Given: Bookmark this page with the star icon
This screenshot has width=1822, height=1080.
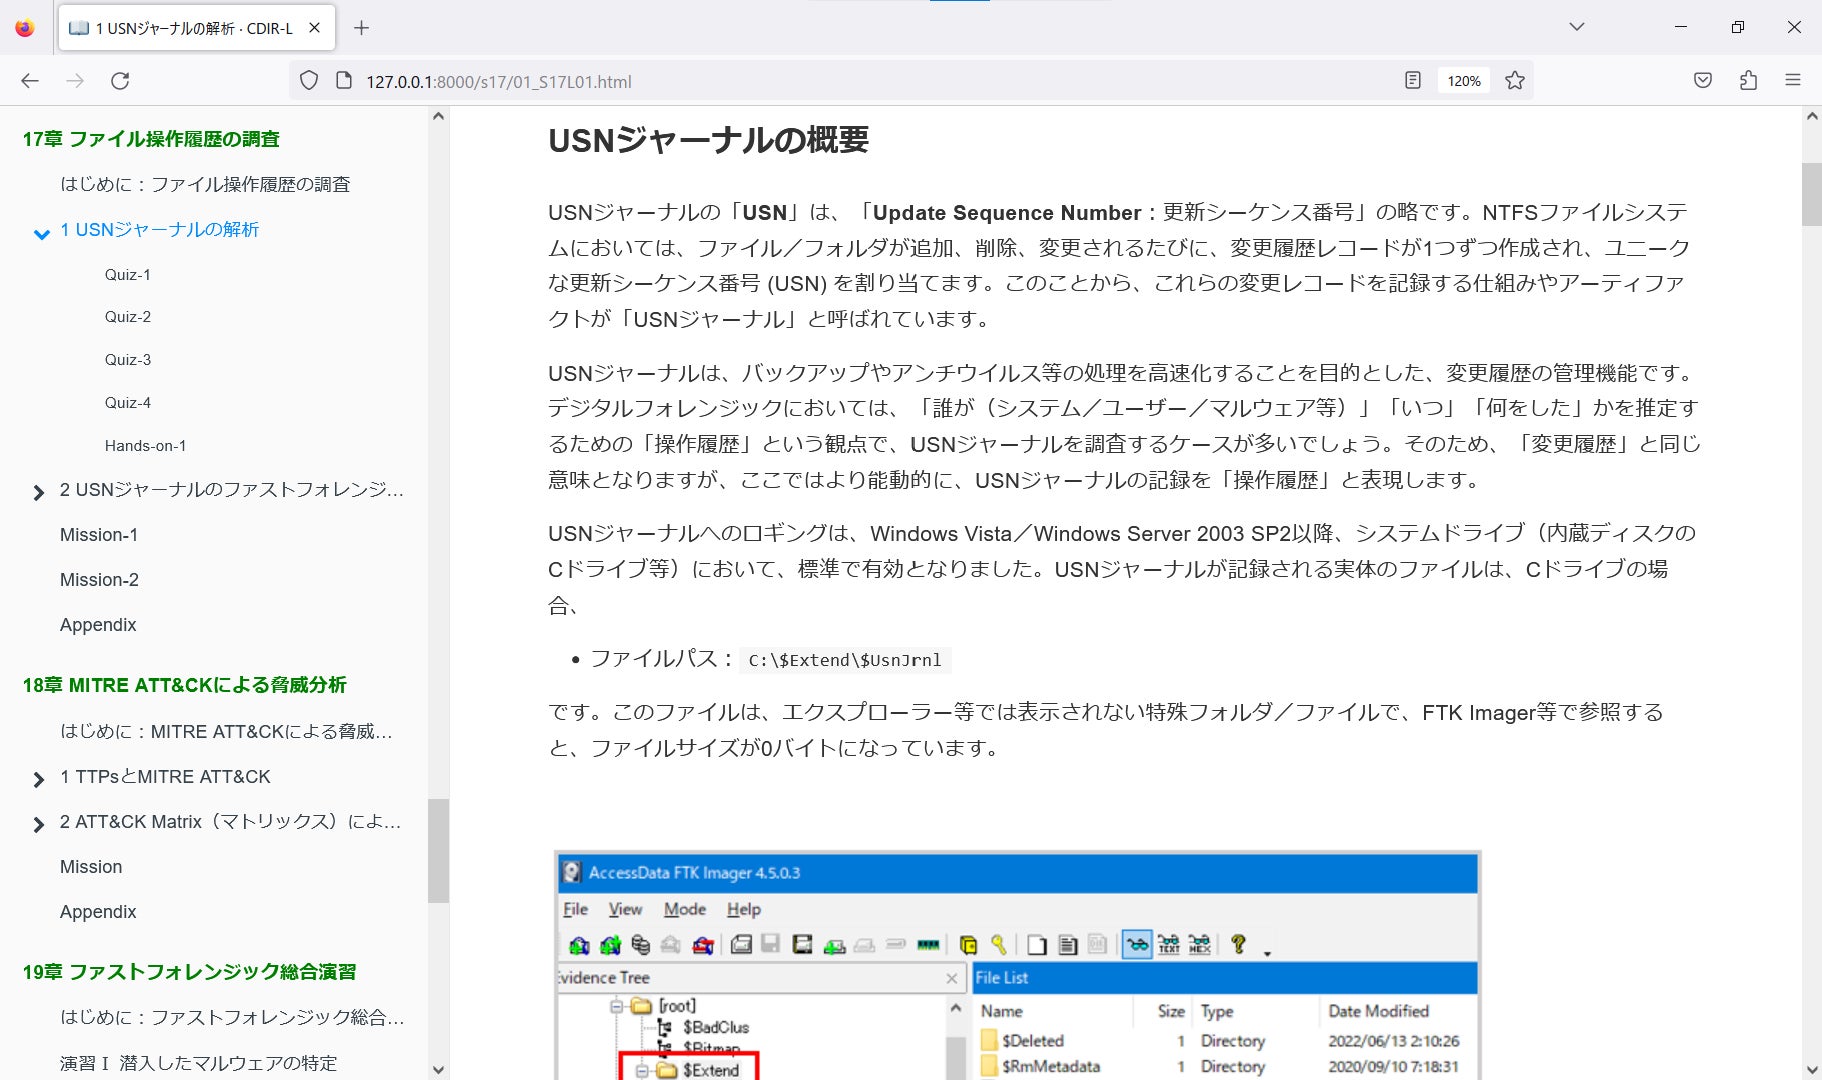Looking at the screenshot, I should (1515, 81).
